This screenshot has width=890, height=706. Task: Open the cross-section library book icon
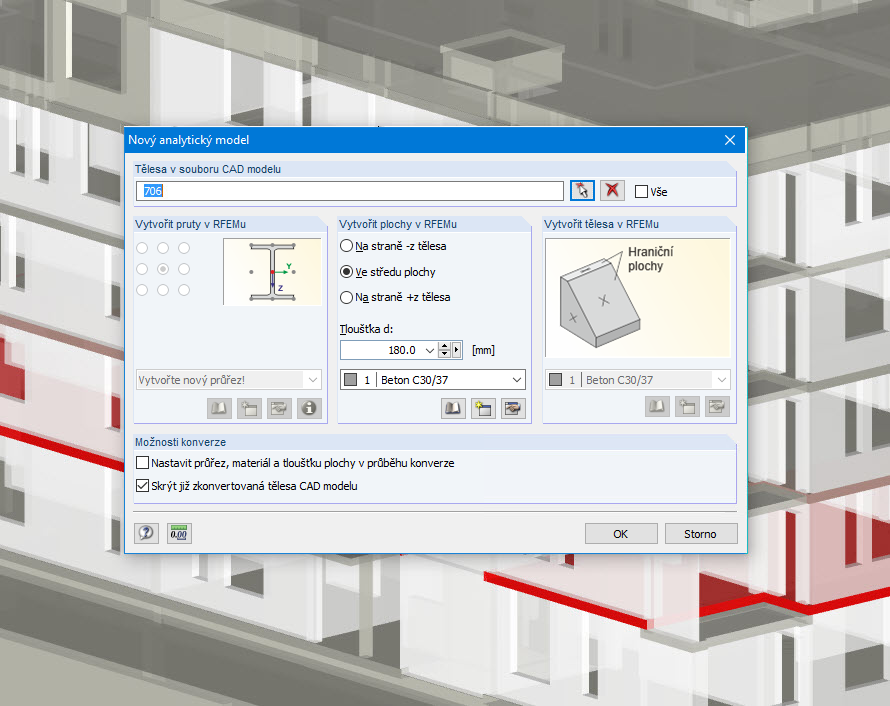[219, 408]
